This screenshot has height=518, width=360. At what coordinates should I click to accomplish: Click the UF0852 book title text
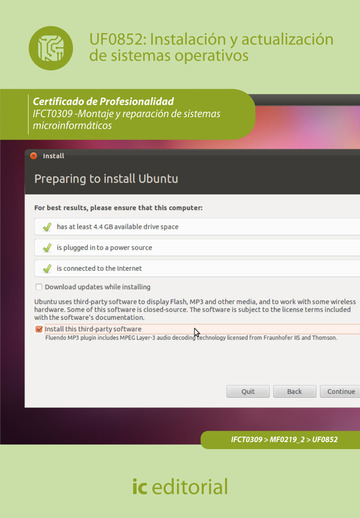pos(211,47)
